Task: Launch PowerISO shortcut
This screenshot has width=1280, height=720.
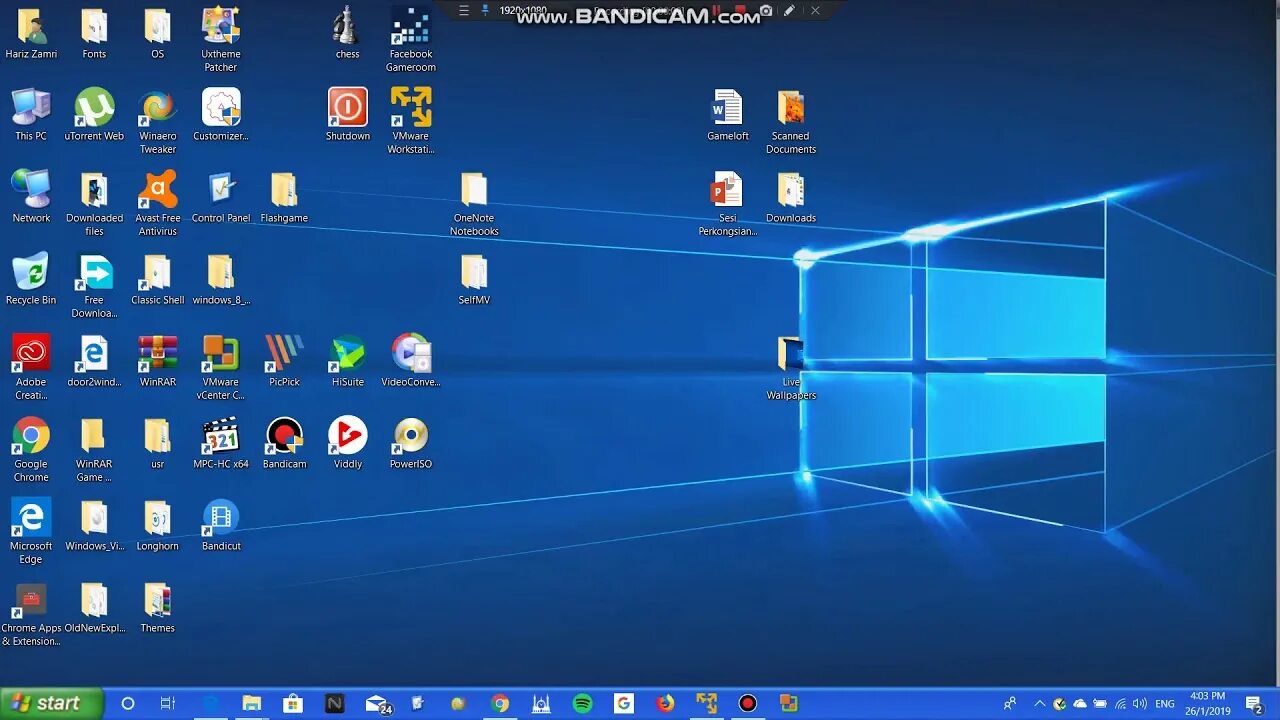Action: pyautogui.click(x=411, y=444)
